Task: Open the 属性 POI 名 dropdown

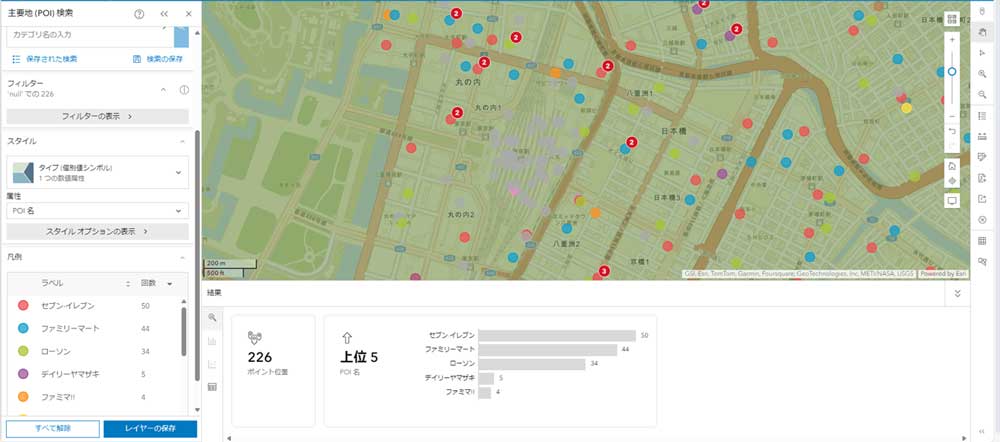Action: [x=97, y=211]
